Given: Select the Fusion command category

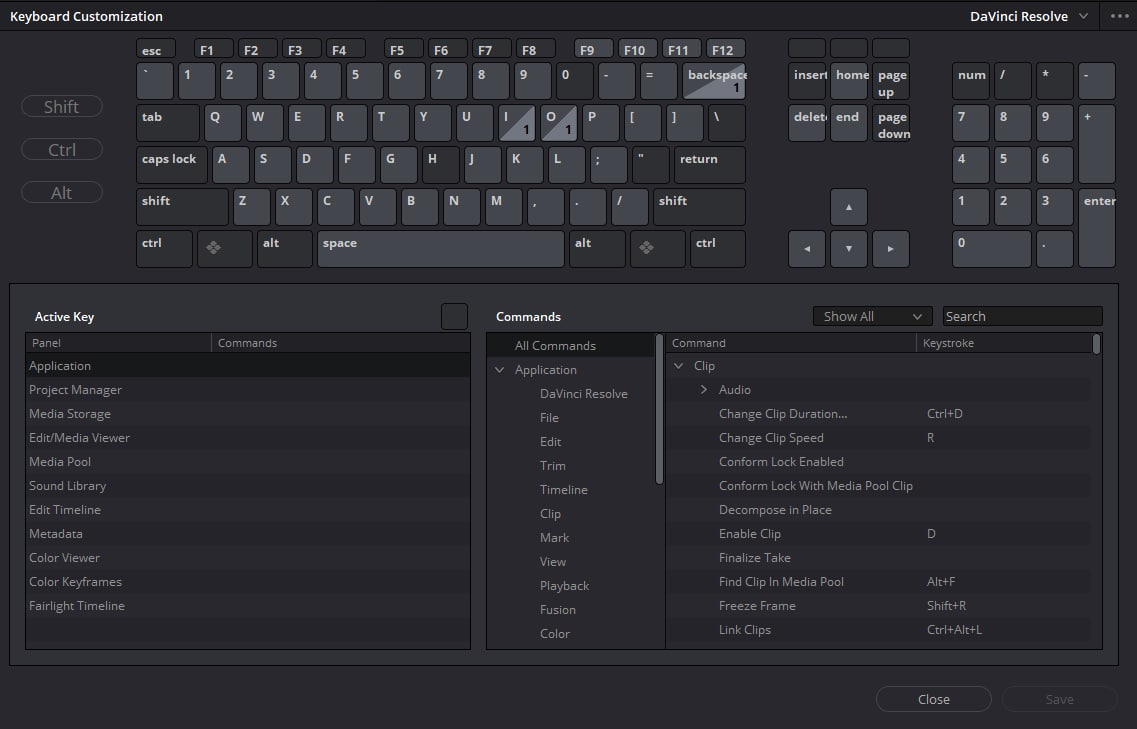Looking at the screenshot, I should [x=558, y=609].
